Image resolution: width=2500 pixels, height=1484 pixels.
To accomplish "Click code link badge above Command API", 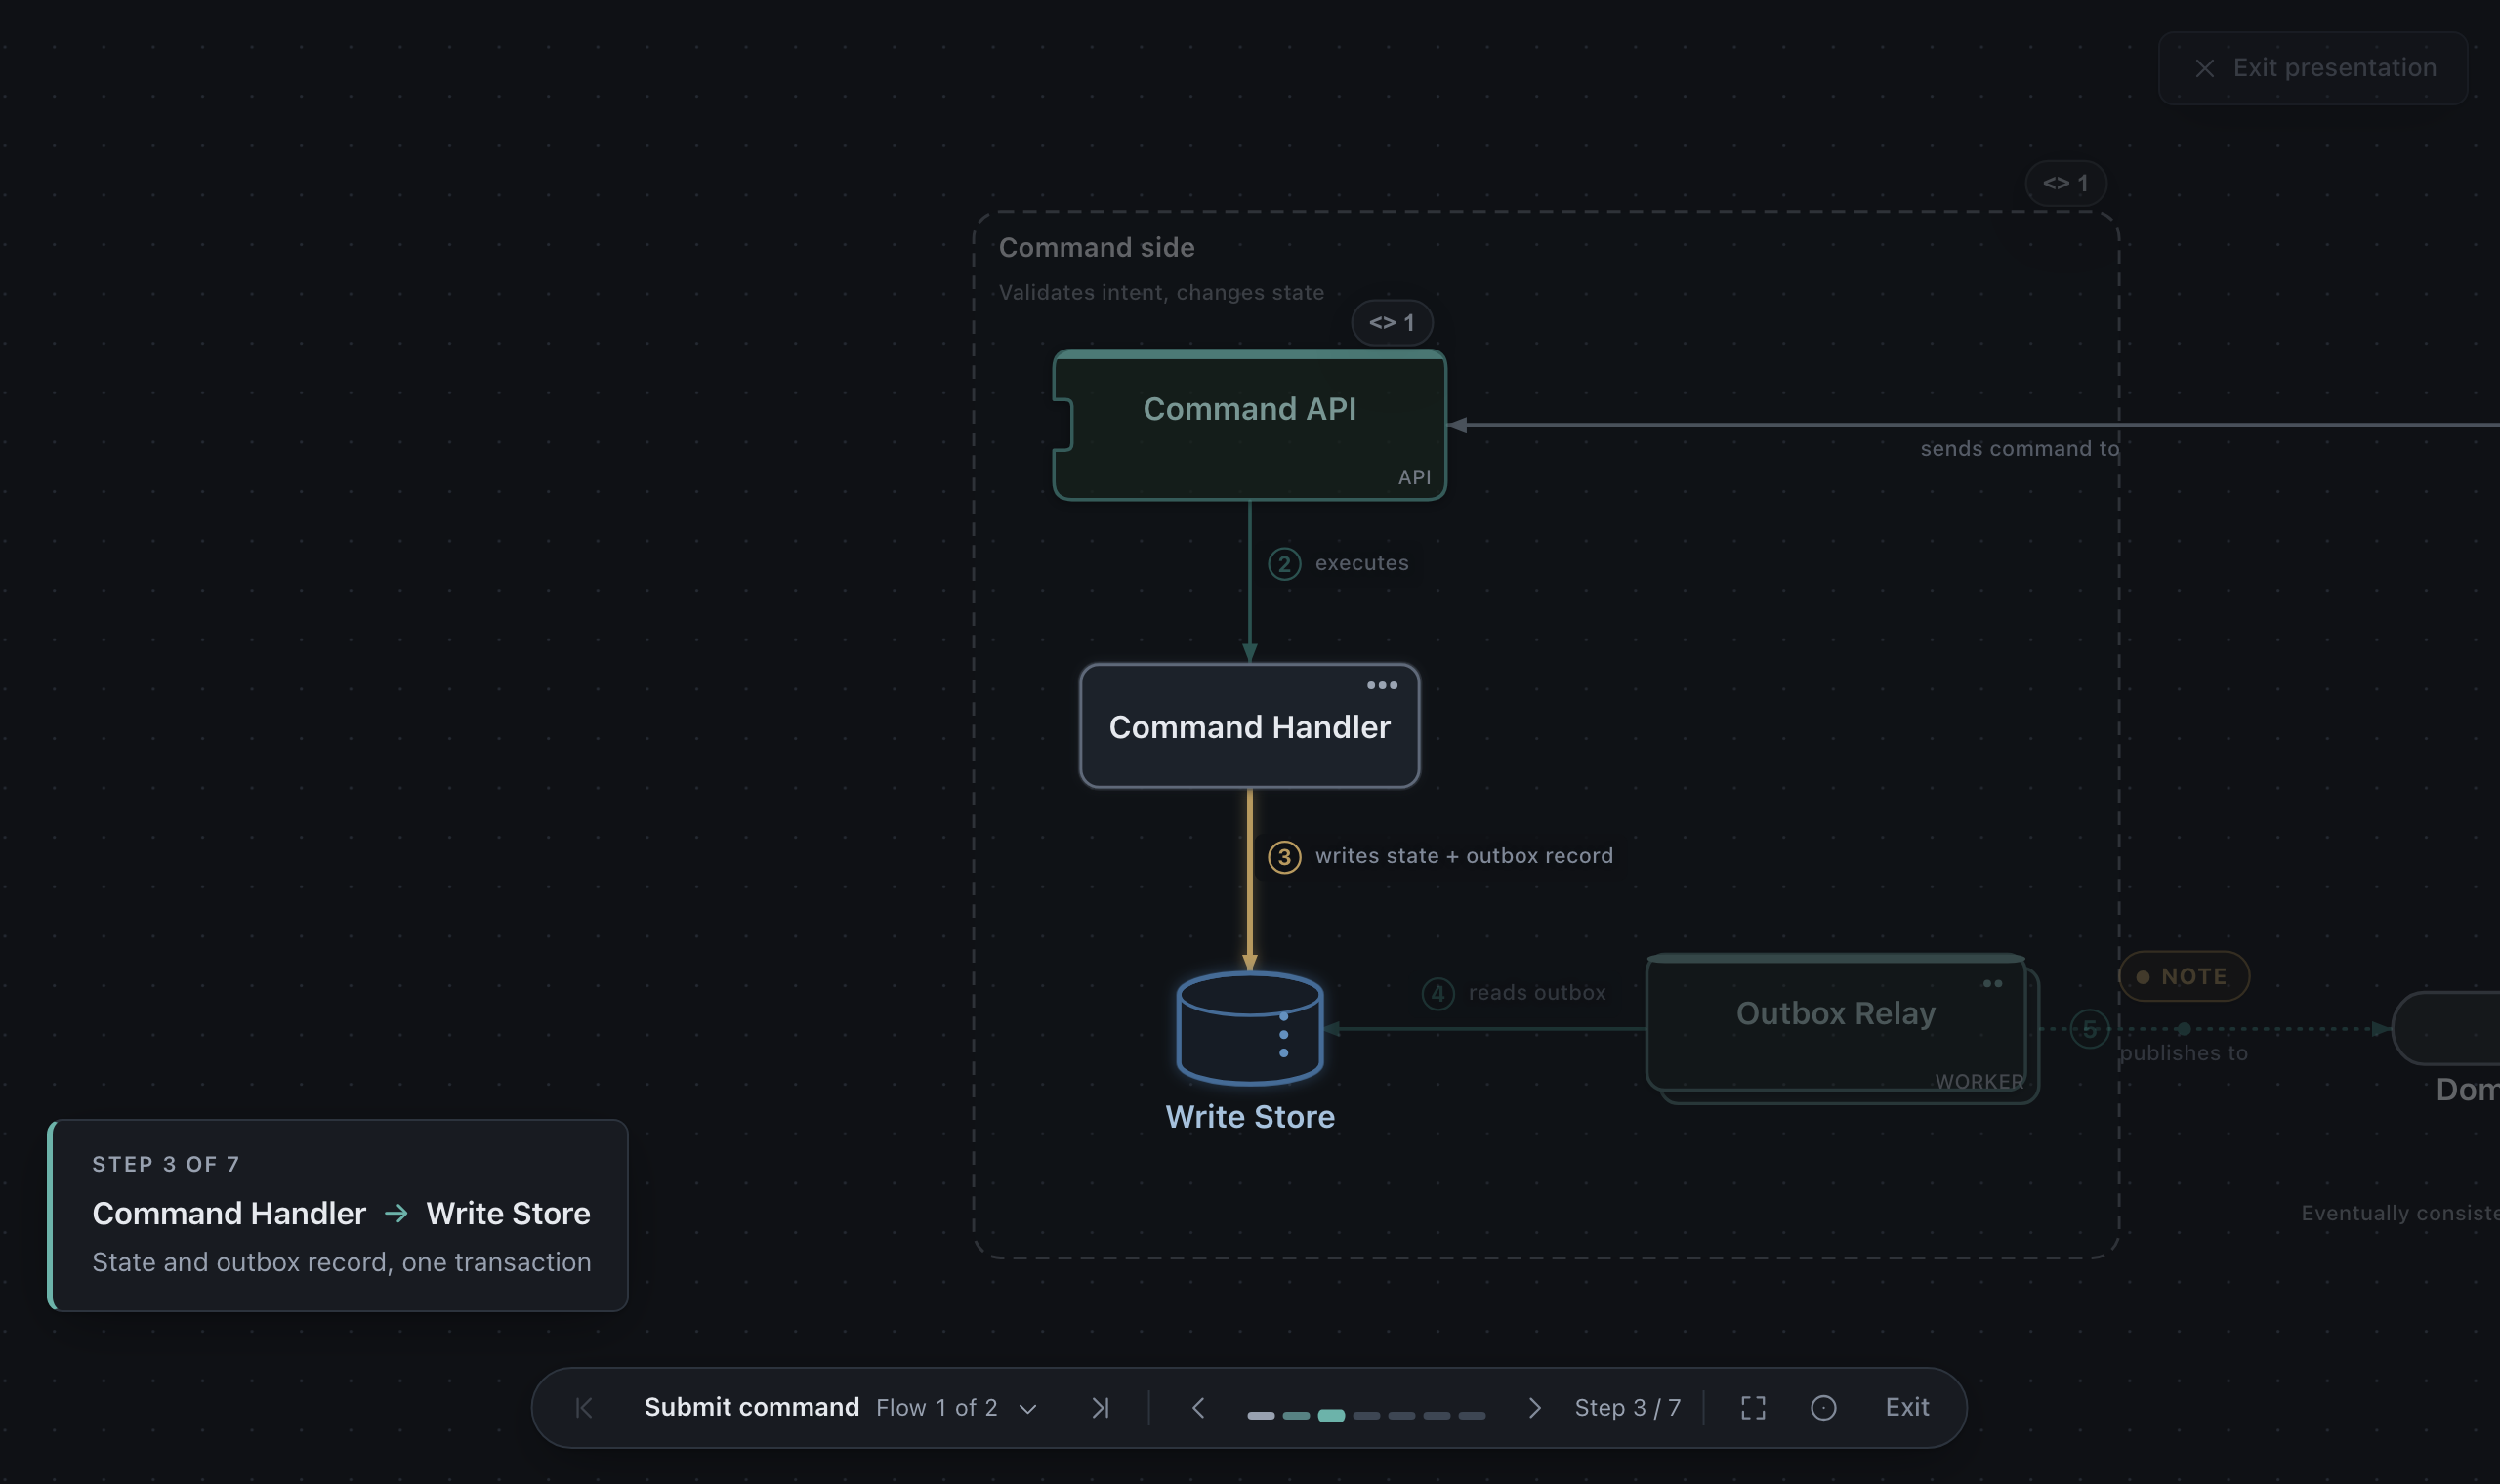I will tap(1392, 323).
